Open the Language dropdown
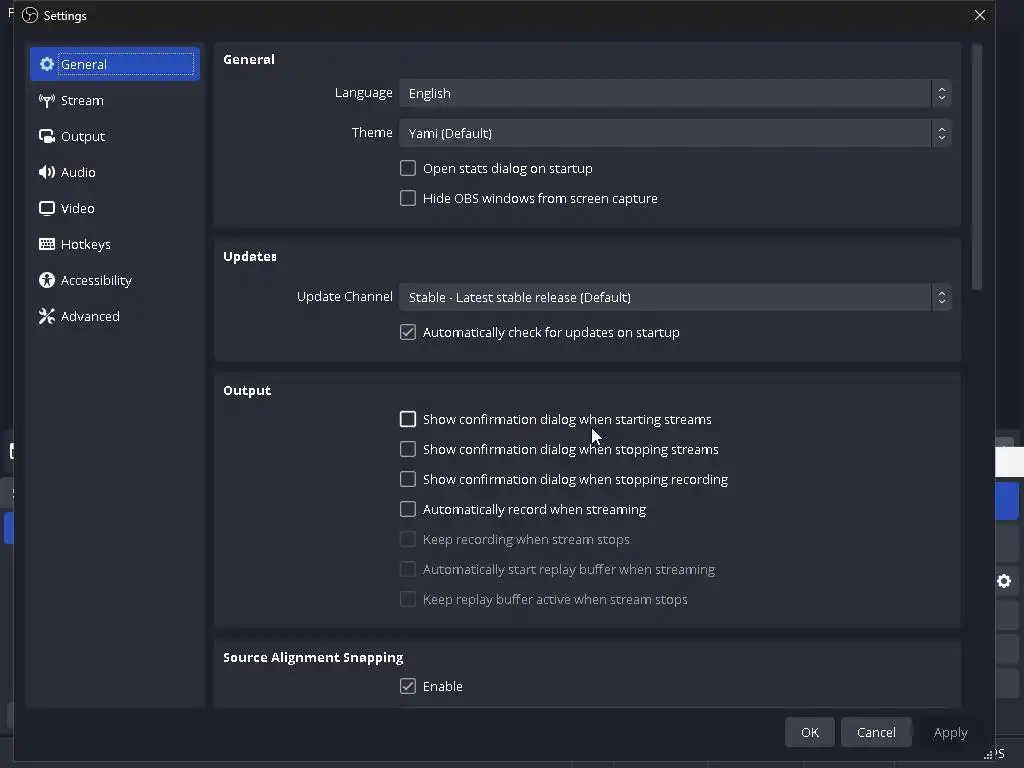Image resolution: width=1024 pixels, height=768 pixels. coord(674,93)
